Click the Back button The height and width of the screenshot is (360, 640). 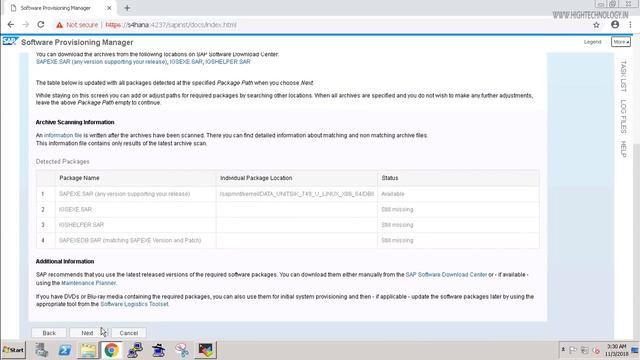49,333
